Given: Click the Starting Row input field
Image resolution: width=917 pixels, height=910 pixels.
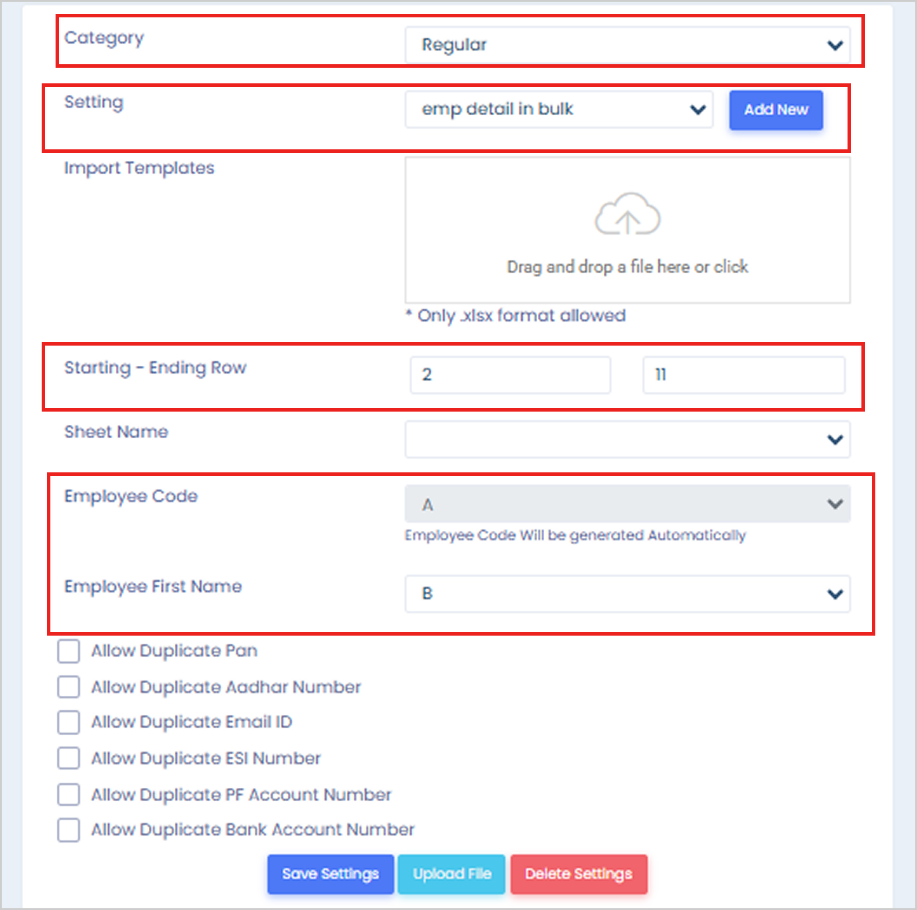Looking at the screenshot, I should pos(510,376).
